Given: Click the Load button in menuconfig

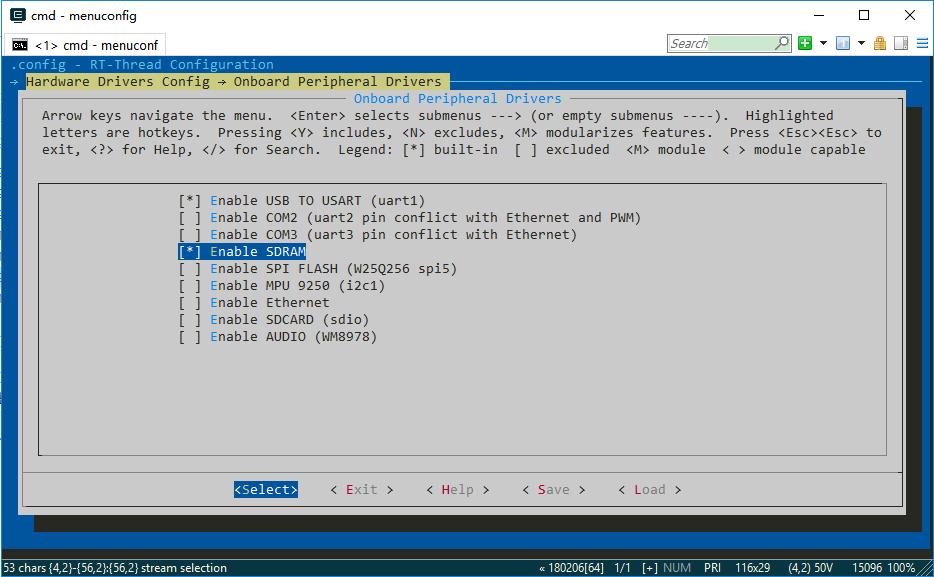Looking at the screenshot, I should (649, 490).
